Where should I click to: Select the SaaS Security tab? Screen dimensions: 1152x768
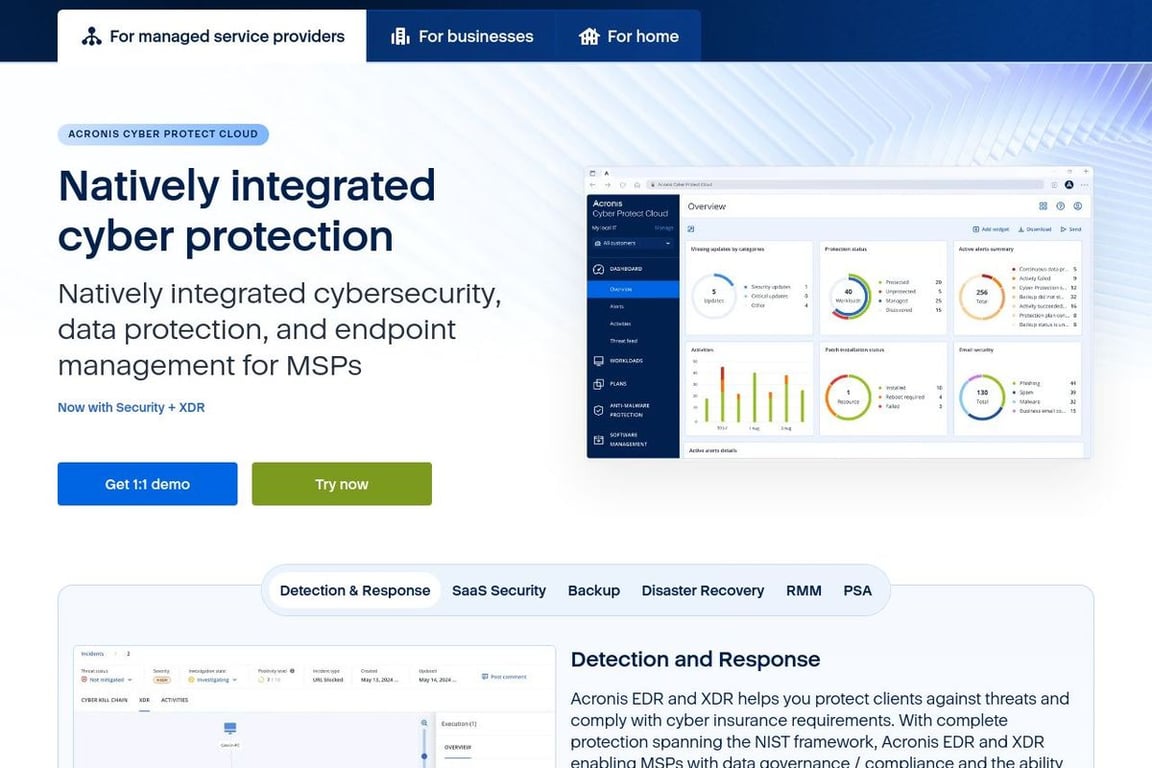point(499,590)
